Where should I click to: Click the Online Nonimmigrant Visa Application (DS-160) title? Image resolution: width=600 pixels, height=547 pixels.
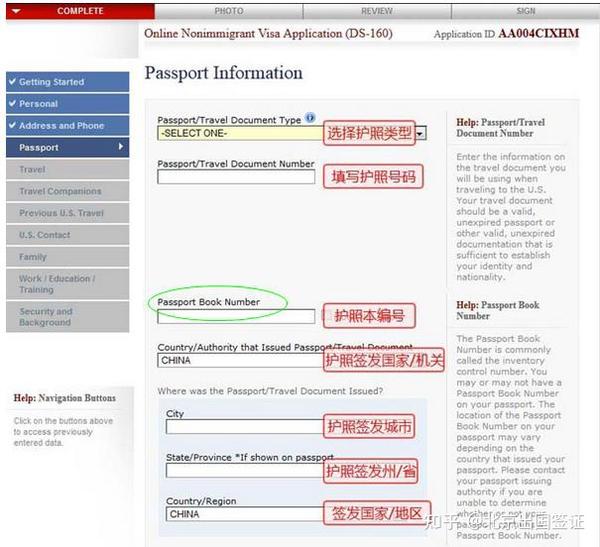pyautogui.click(x=268, y=34)
